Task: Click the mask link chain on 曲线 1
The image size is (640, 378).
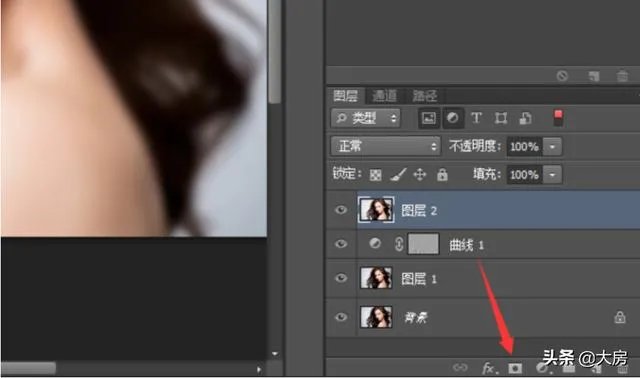Action: (x=399, y=244)
